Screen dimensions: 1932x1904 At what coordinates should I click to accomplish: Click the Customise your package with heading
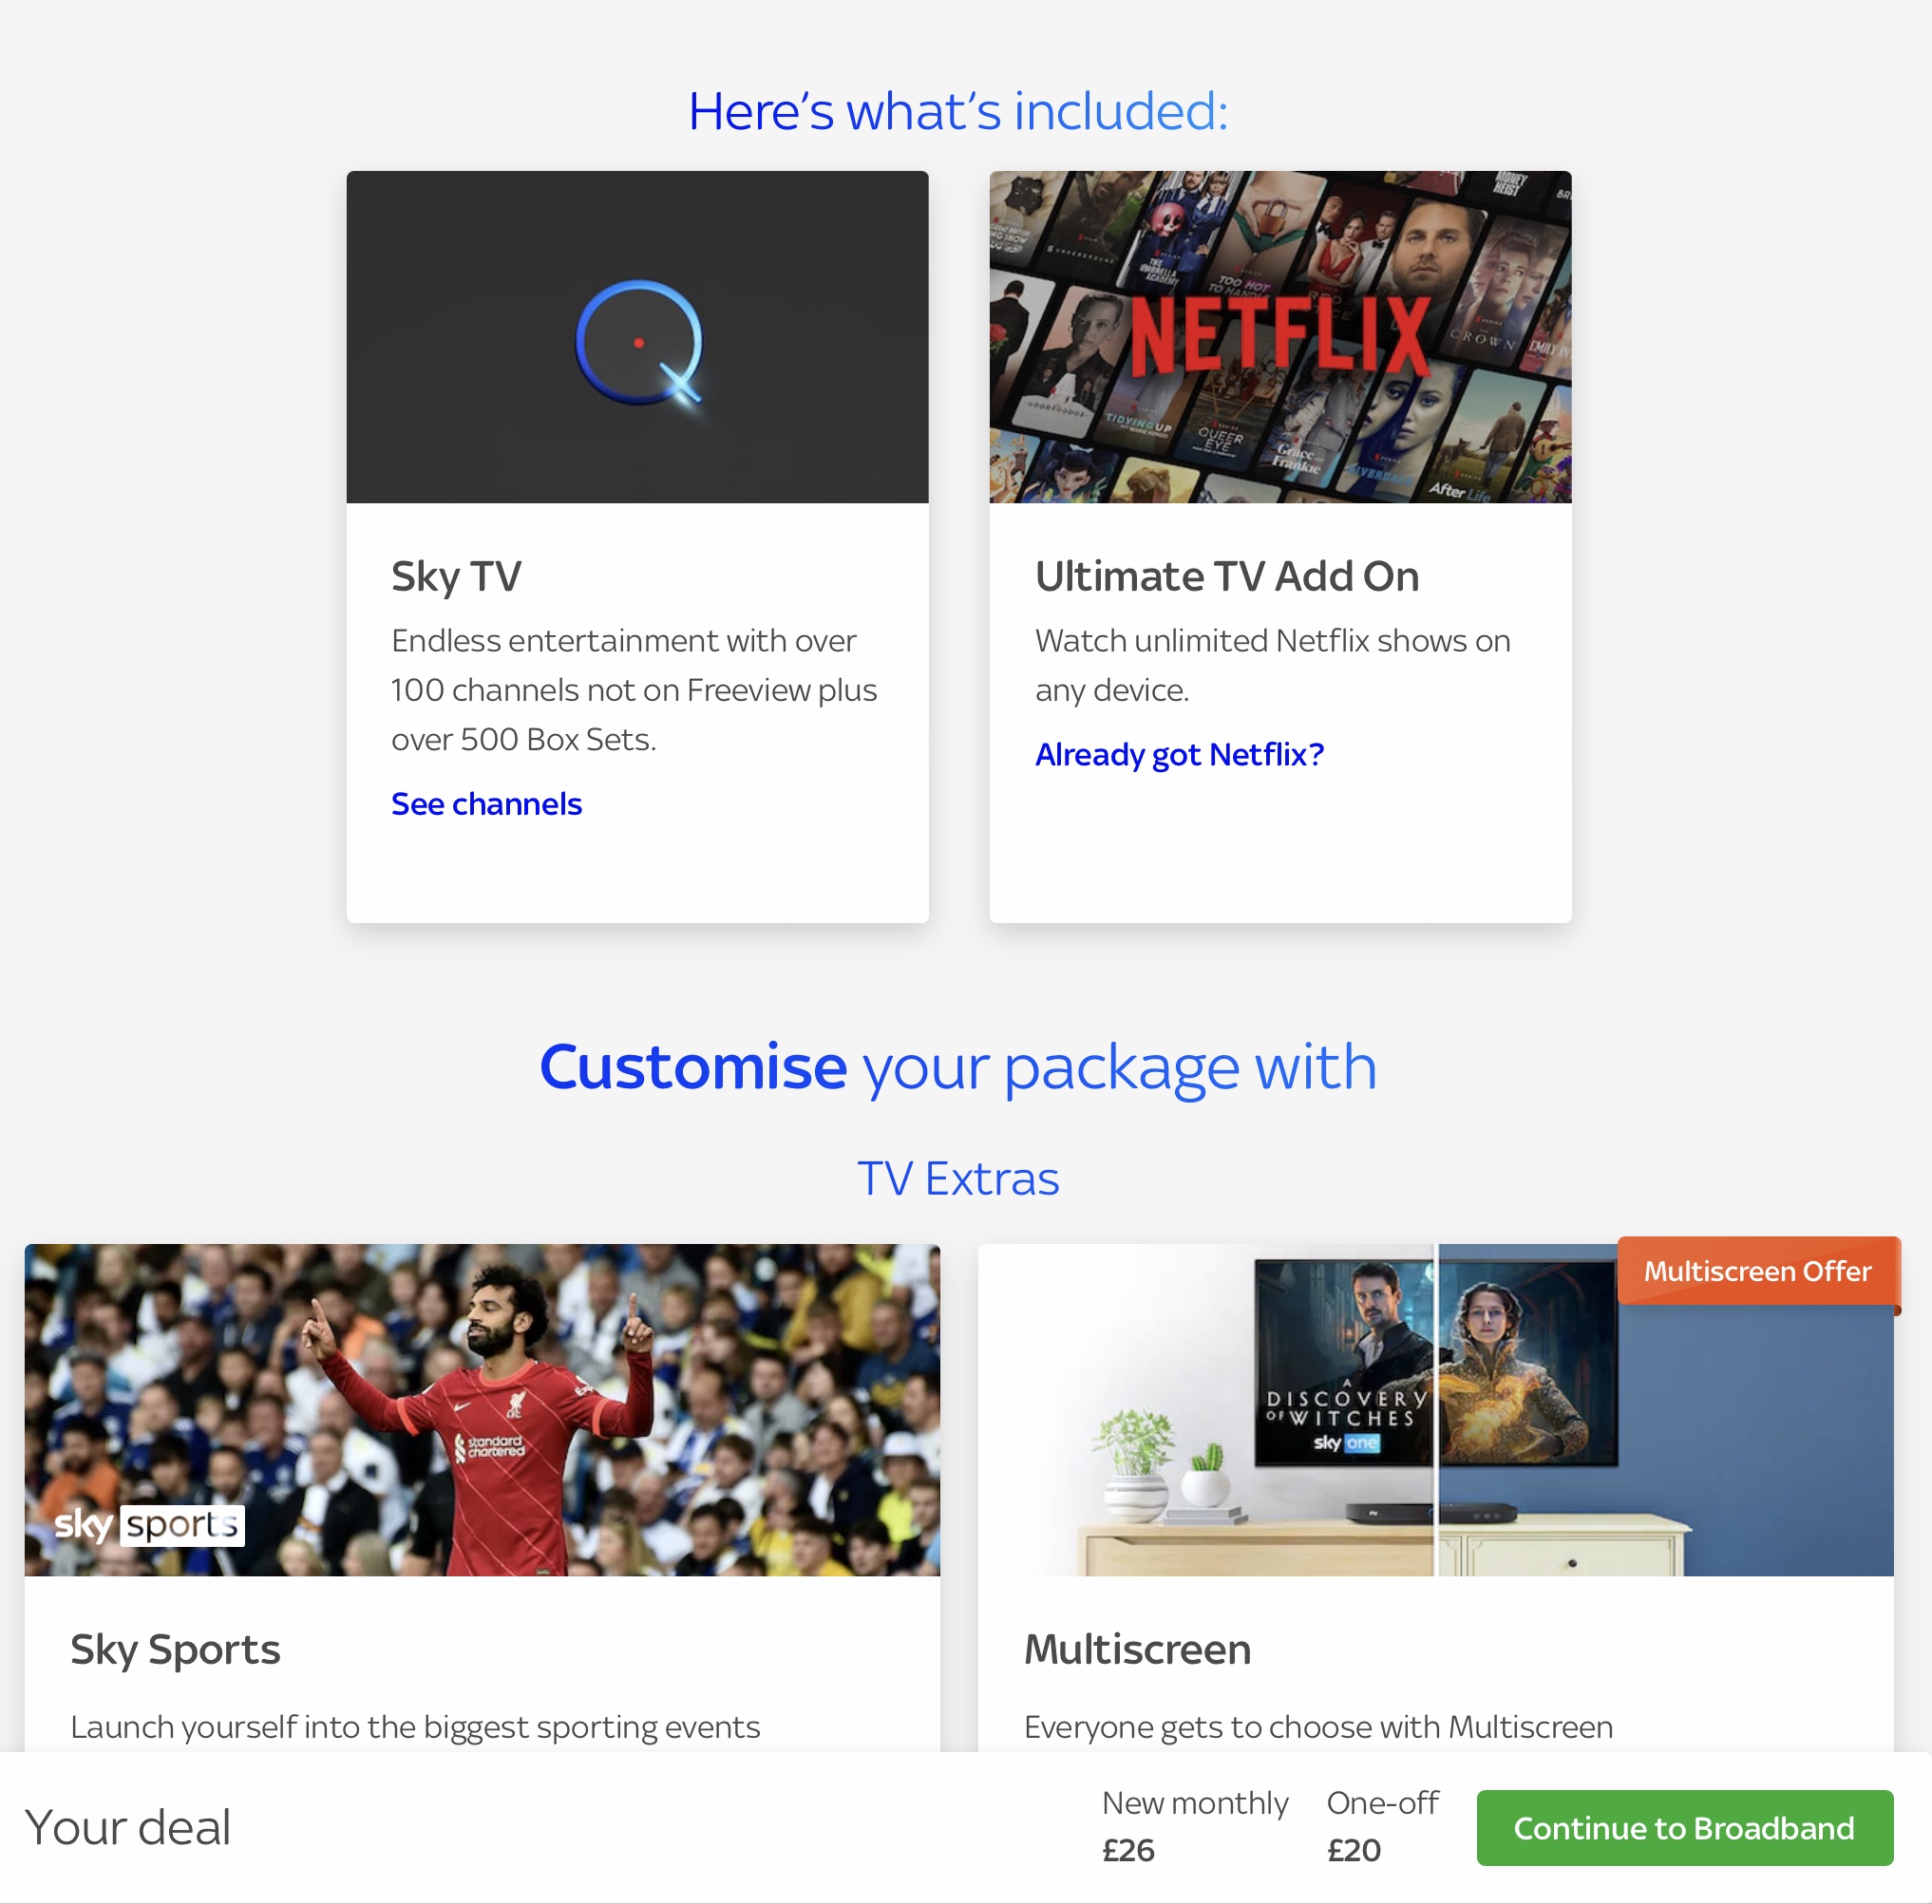(958, 1067)
